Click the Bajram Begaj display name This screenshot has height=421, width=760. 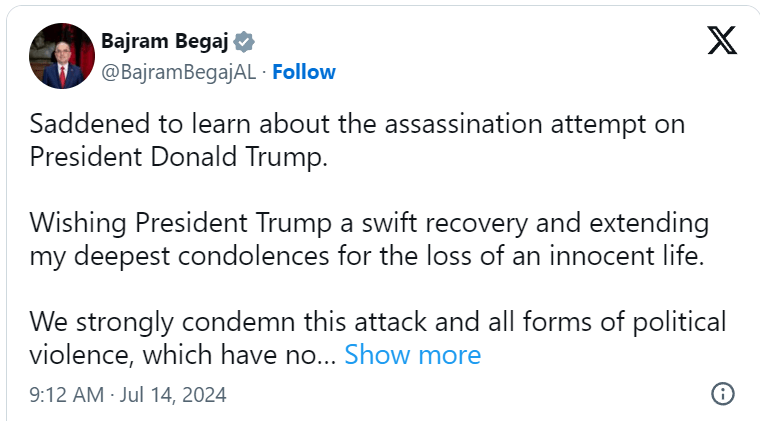click(164, 42)
